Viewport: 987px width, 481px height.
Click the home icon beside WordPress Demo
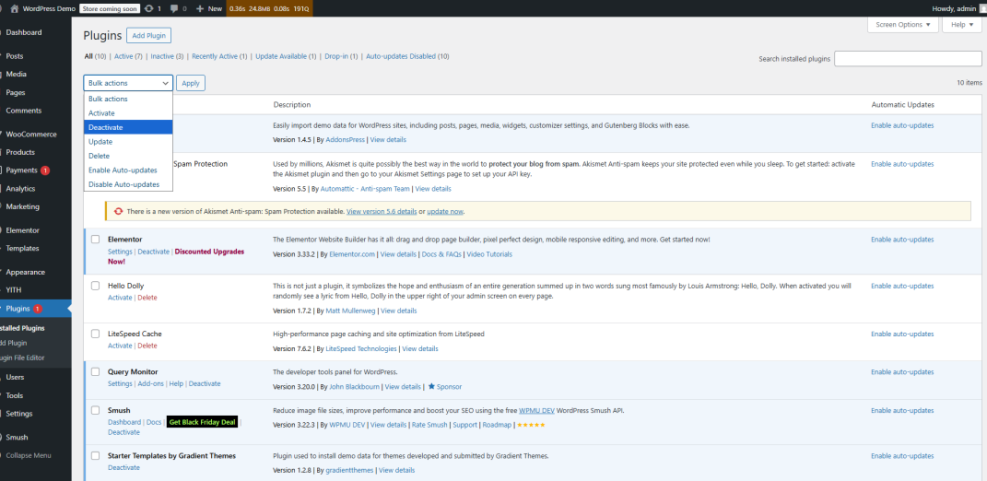14,9
